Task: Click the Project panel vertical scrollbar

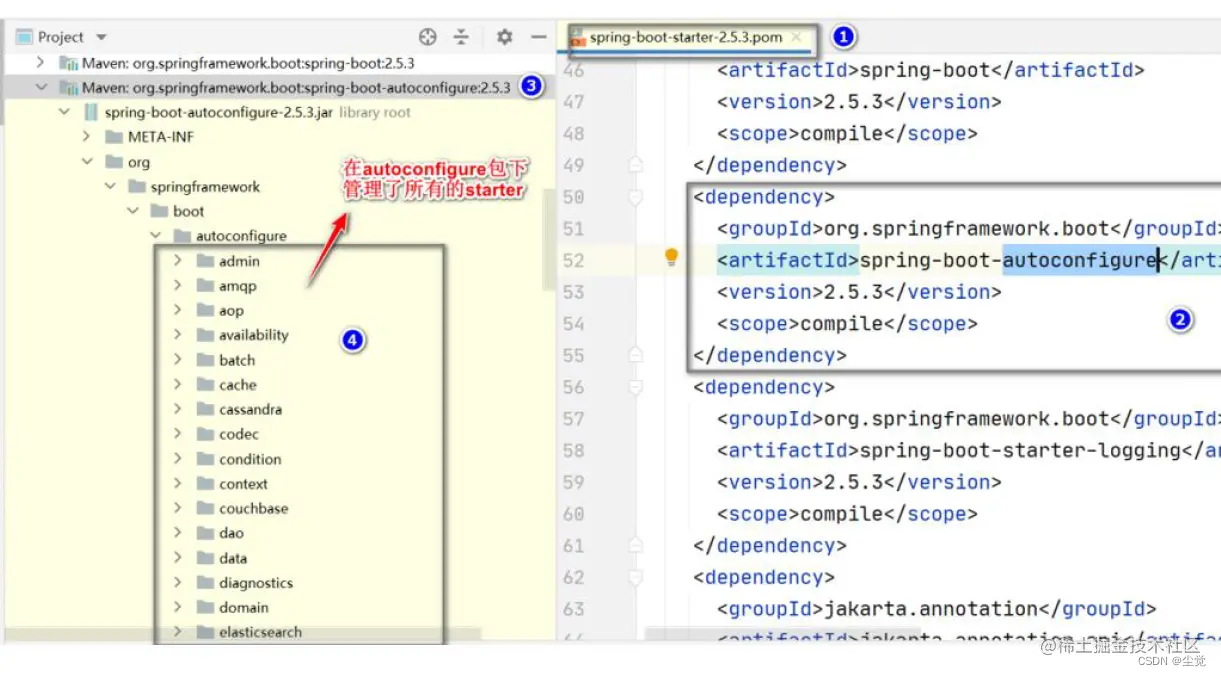Action: (549, 240)
